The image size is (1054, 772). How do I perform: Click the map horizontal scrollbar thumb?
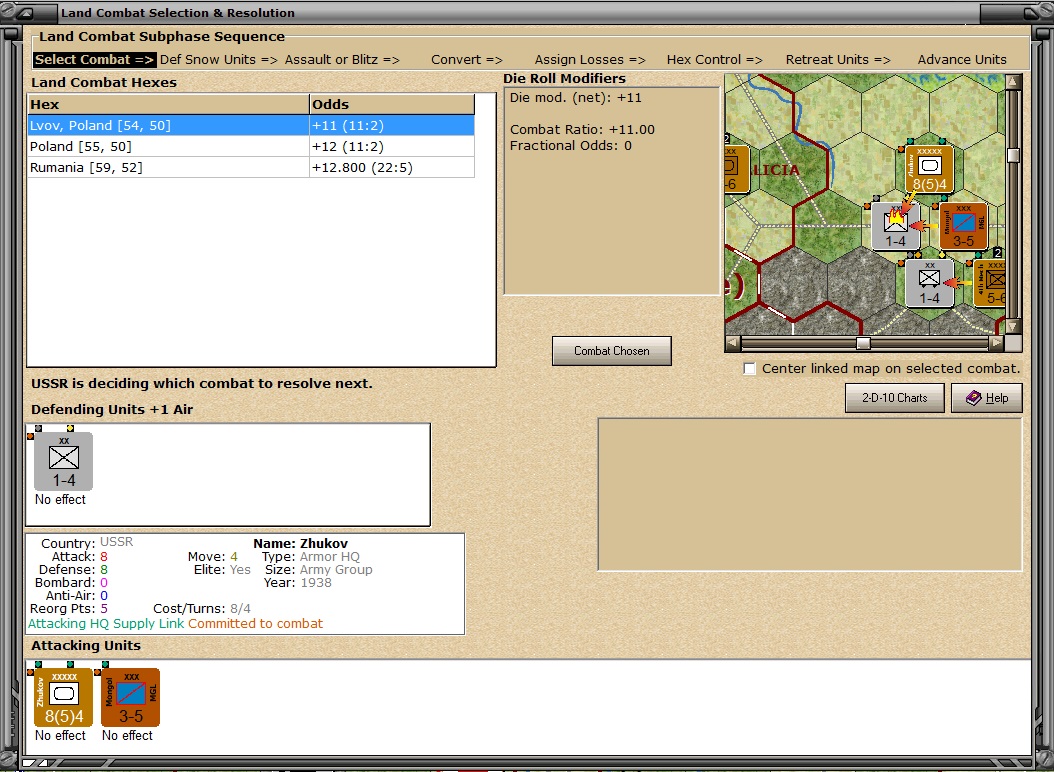863,343
